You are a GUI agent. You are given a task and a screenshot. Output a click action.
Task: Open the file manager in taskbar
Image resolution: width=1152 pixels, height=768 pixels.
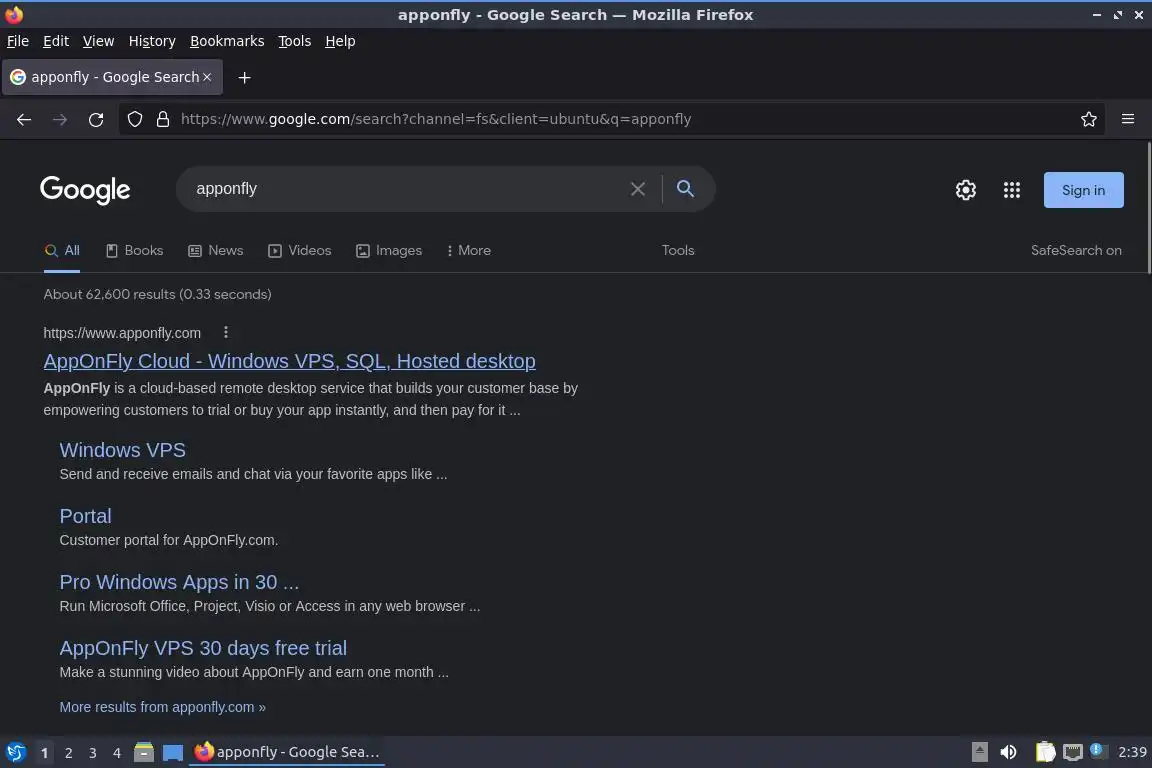[x=144, y=752]
